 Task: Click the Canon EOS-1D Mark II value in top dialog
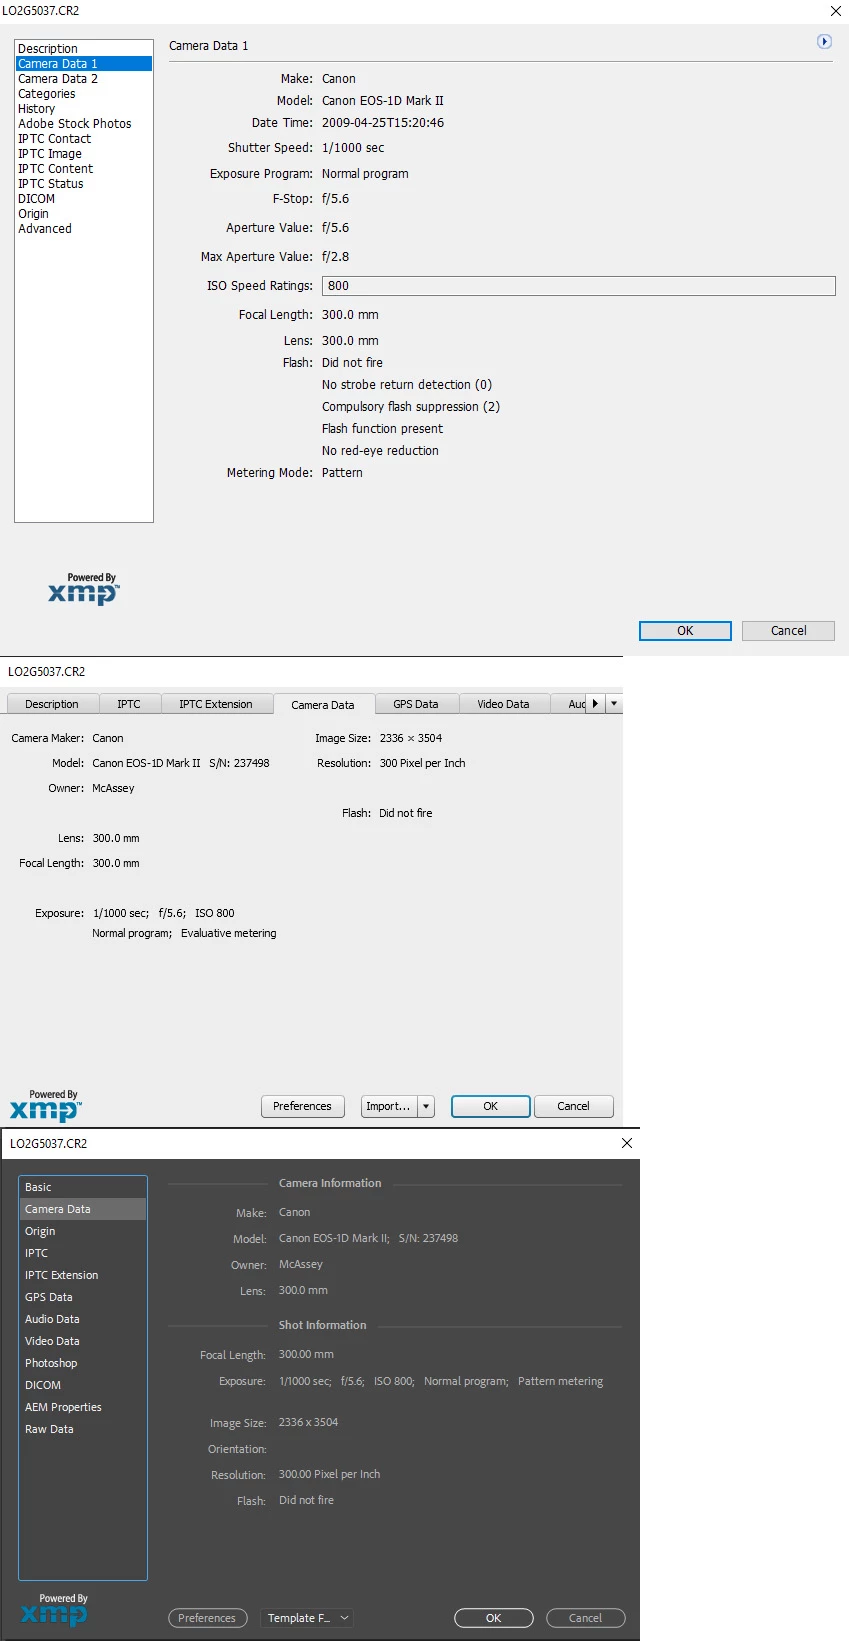point(383,101)
